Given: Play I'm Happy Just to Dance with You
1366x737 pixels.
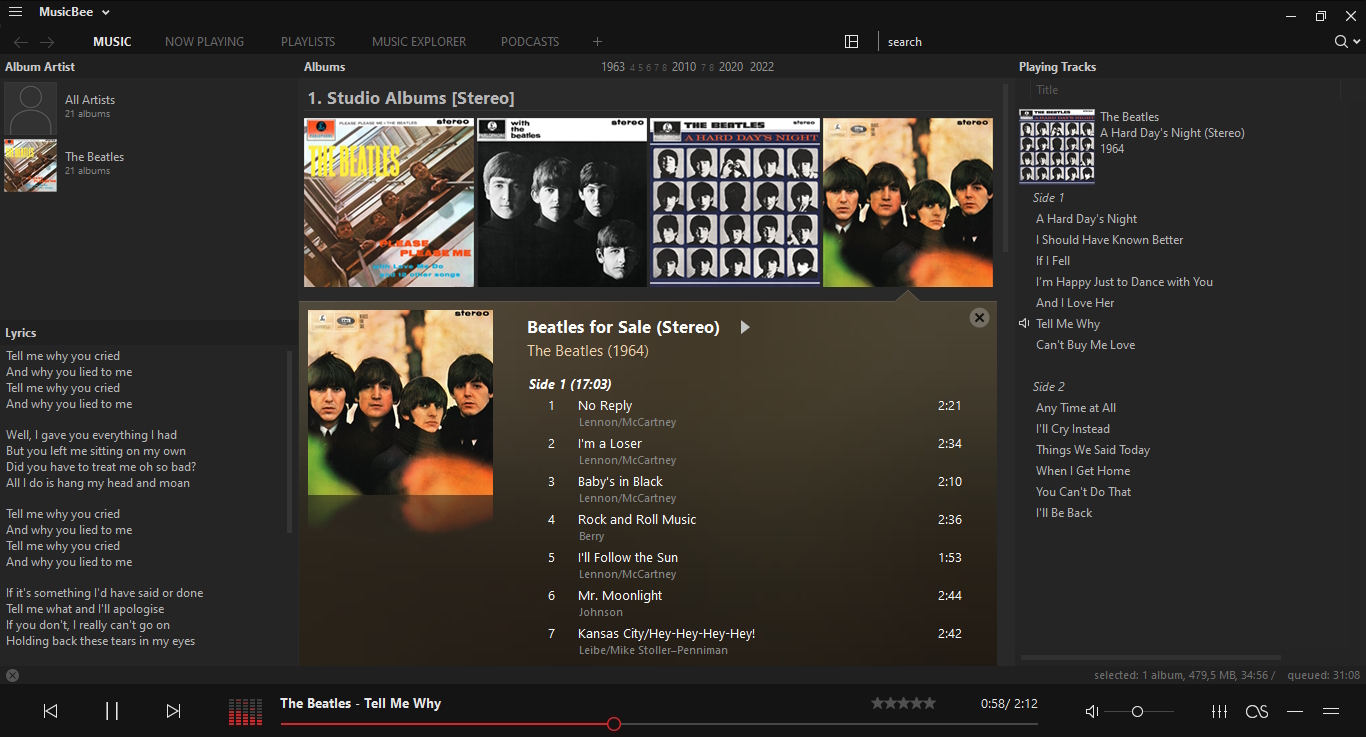Looking at the screenshot, I should click(1124, 282).
